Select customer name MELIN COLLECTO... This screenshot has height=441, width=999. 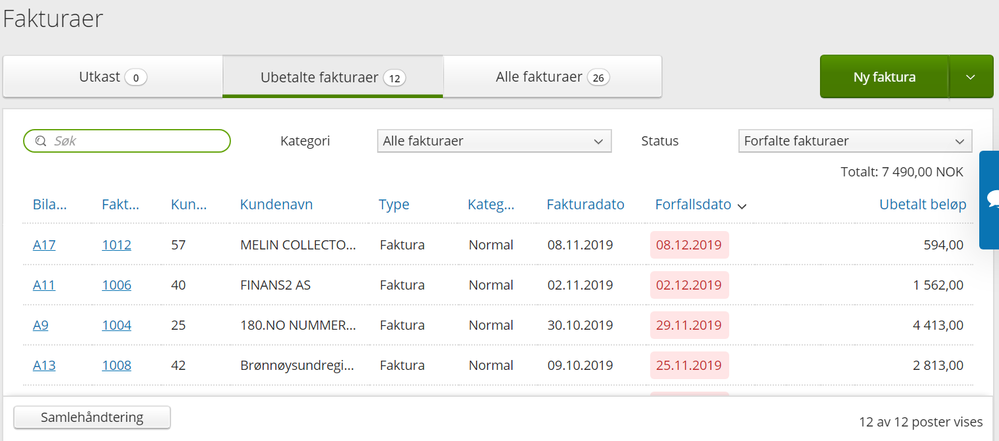click(298, 245)
